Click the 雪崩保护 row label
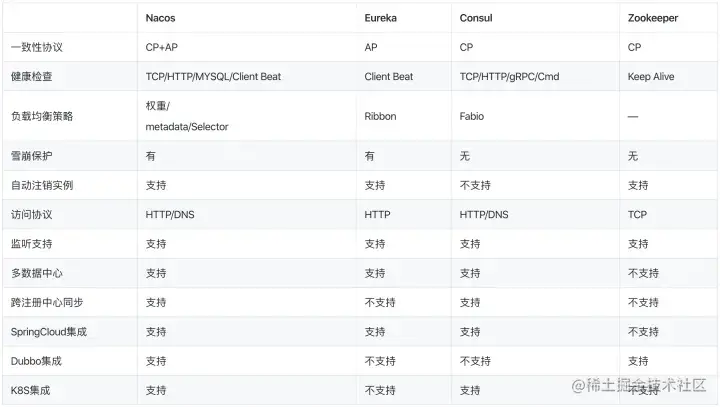 [31, 156]
